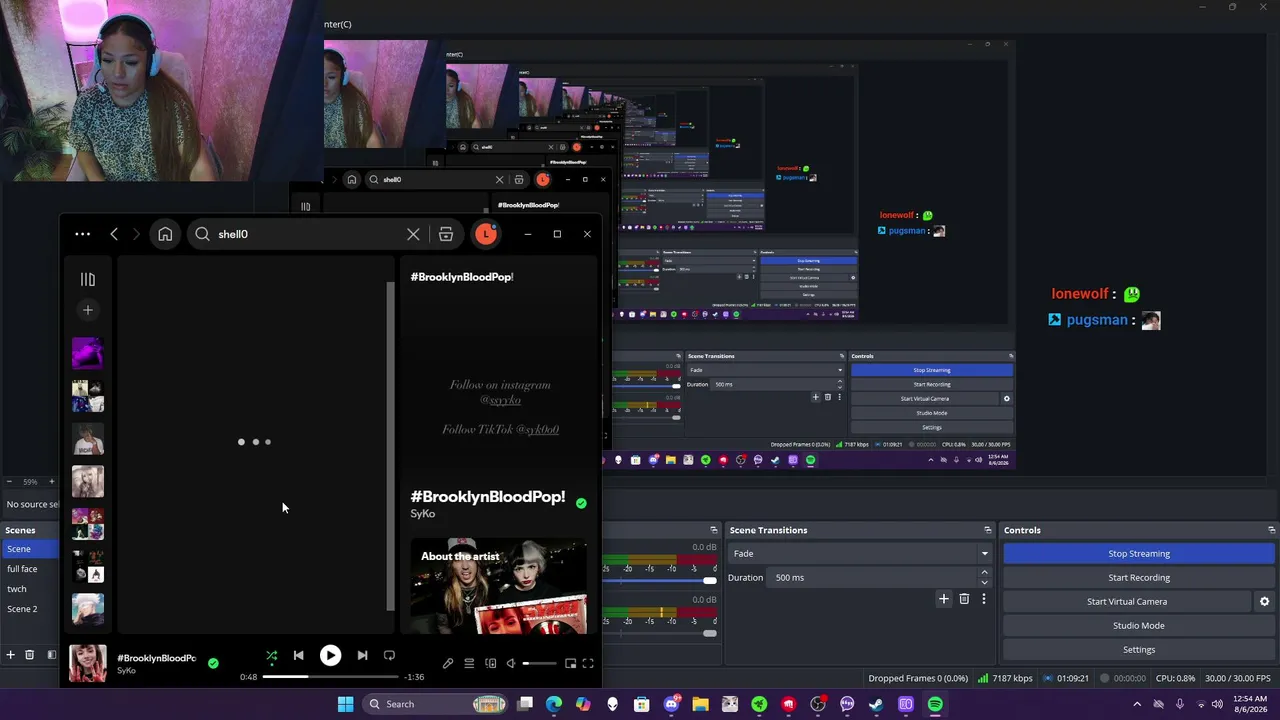Increase transition duration with up arrow
1280x720 pixels.
point(985,573)
